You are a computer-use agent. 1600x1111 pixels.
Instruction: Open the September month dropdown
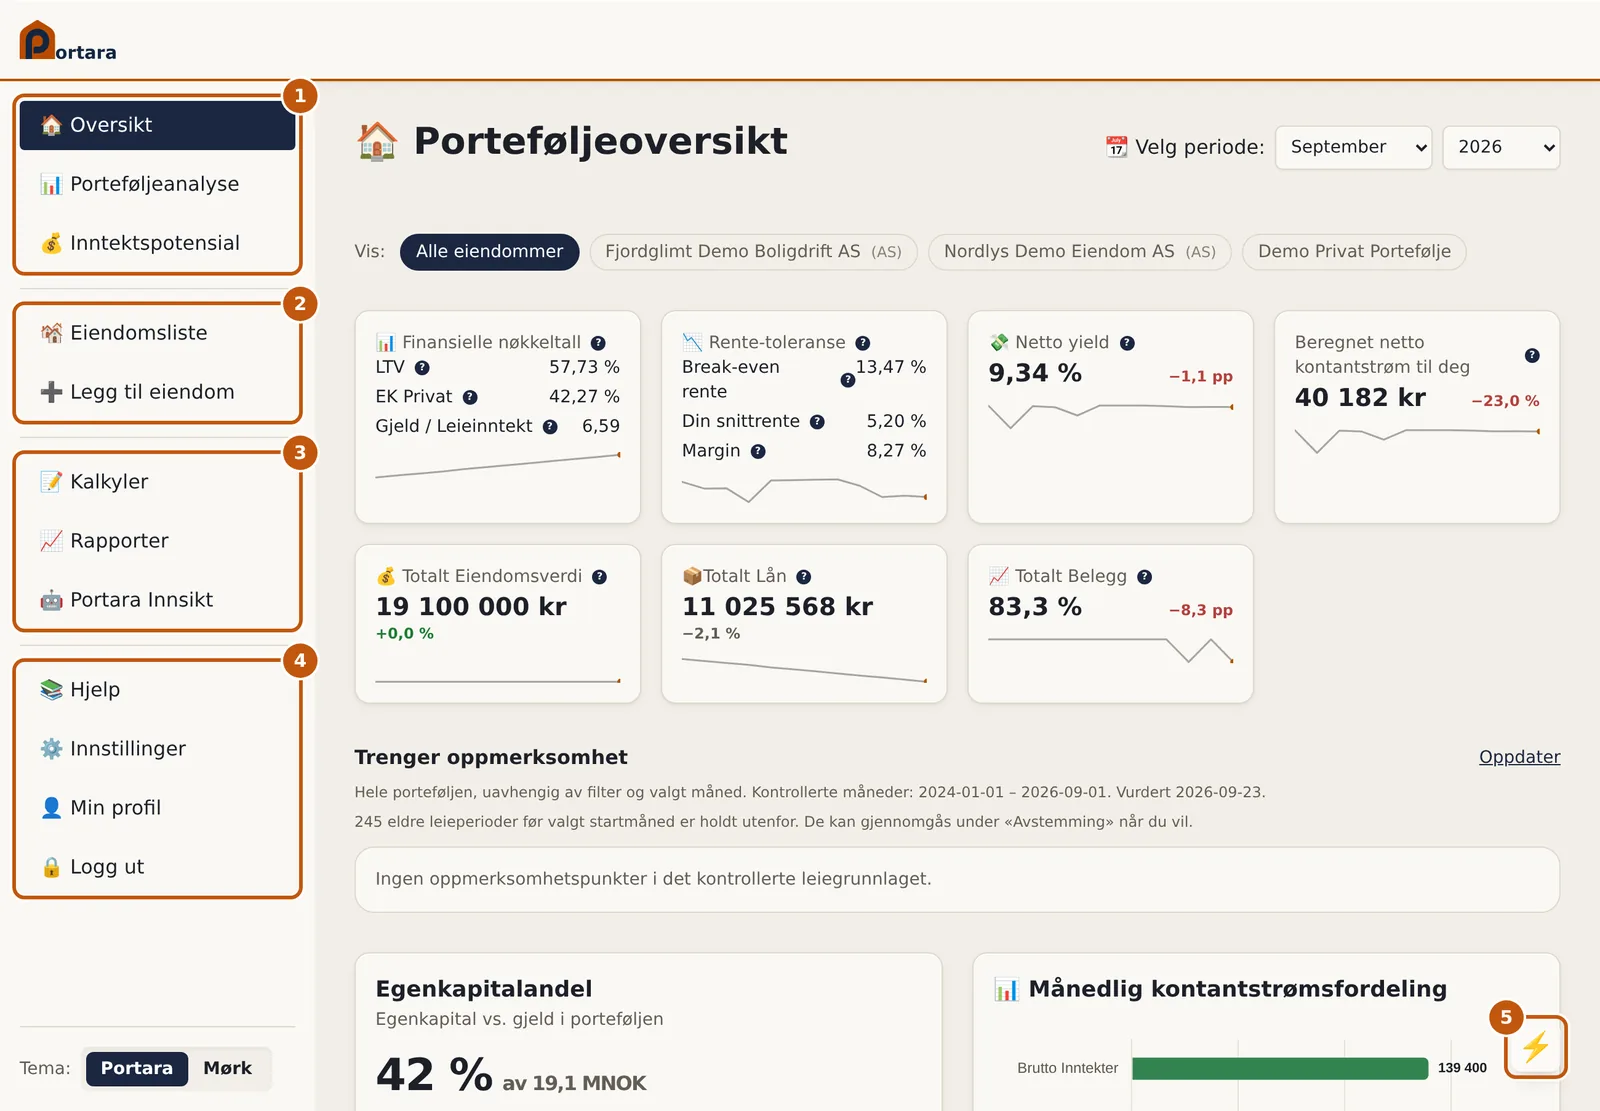point(1353,147)
